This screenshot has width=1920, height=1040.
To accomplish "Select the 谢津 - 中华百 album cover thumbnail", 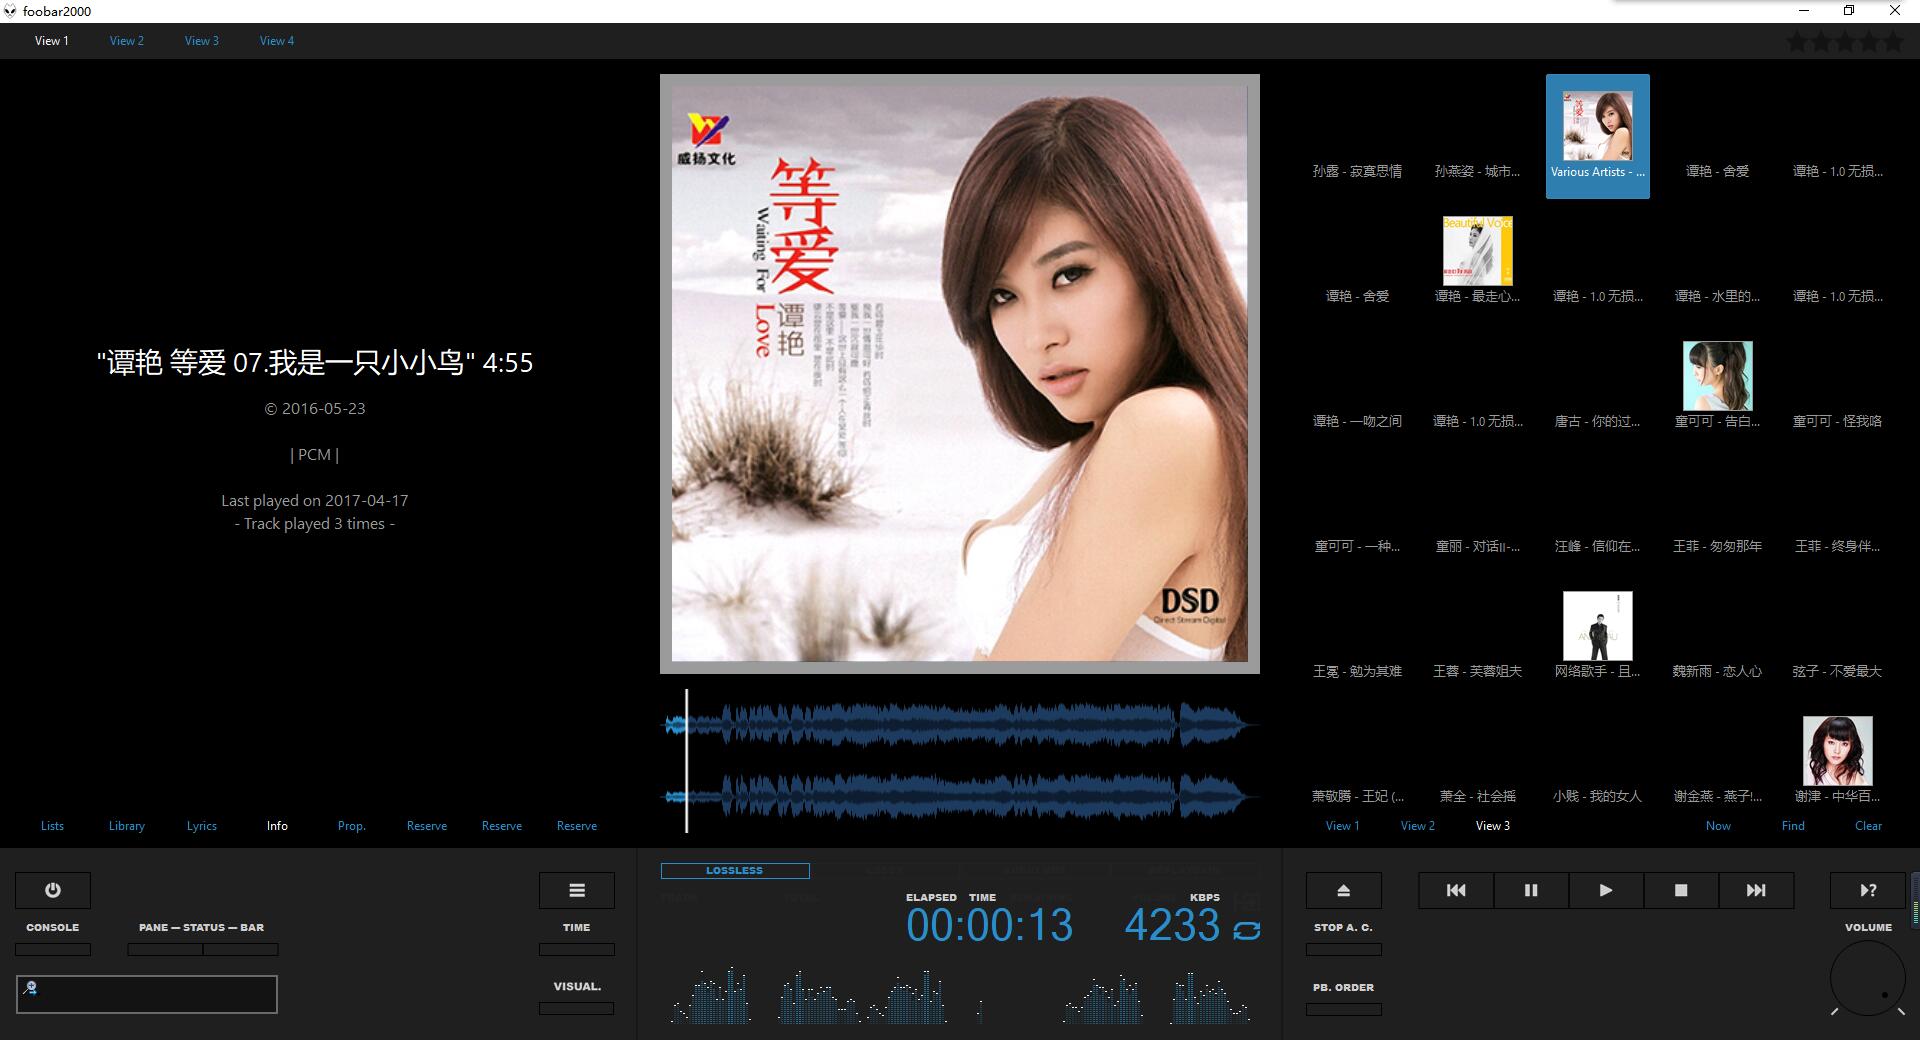I will pos(1838,751).
